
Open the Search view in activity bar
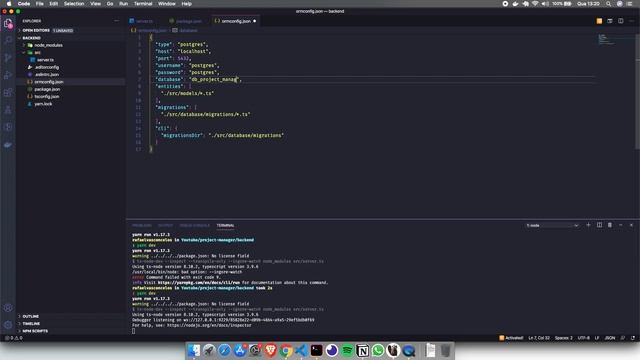point(8,40)
